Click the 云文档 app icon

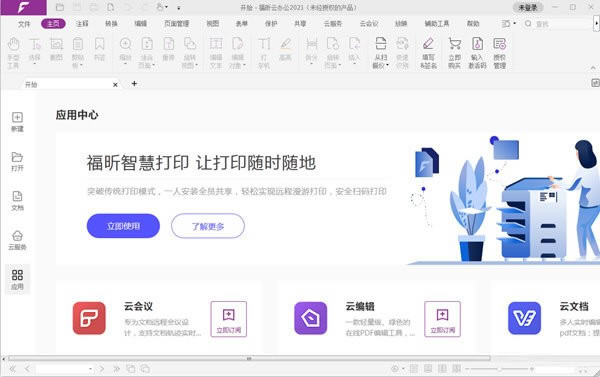(524, 318)
